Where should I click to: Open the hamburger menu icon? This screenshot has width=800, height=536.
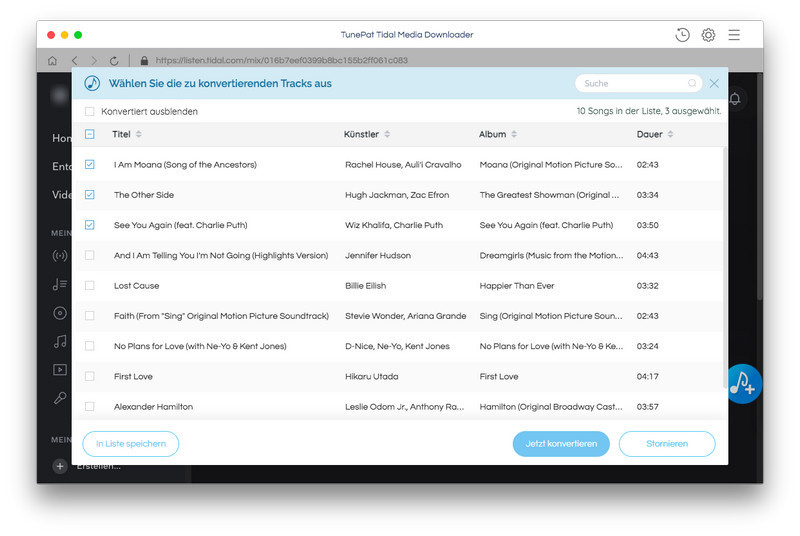tap(734, 35)
